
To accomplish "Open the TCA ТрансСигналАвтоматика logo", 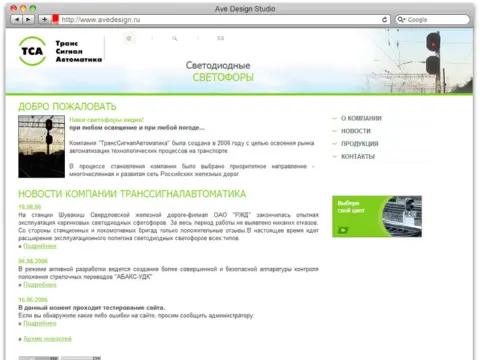I will click(x=60, y=51).
